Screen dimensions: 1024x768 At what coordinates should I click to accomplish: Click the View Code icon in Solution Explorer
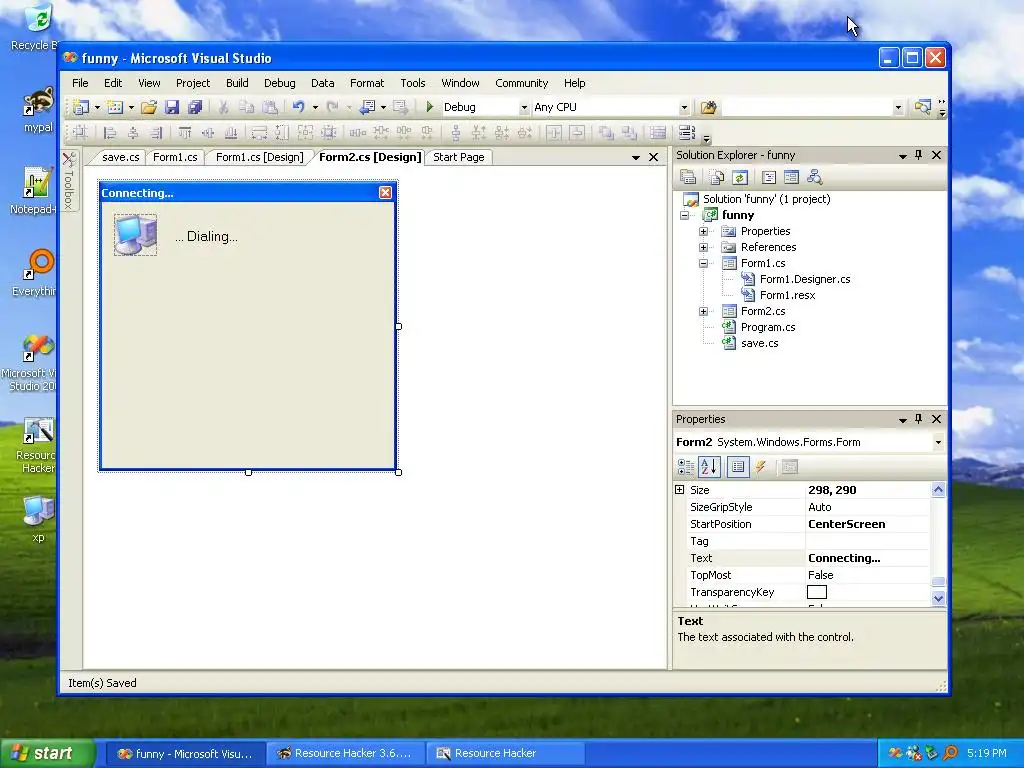[x=769, y=177]
